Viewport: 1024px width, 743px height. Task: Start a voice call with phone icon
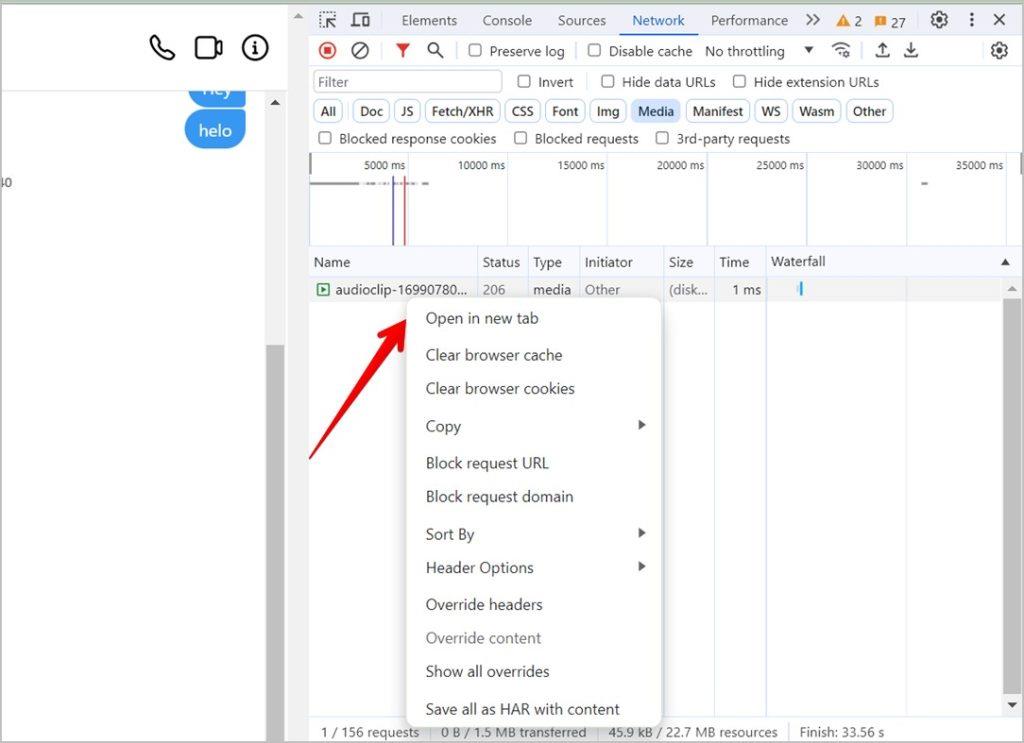coord(162,48)
